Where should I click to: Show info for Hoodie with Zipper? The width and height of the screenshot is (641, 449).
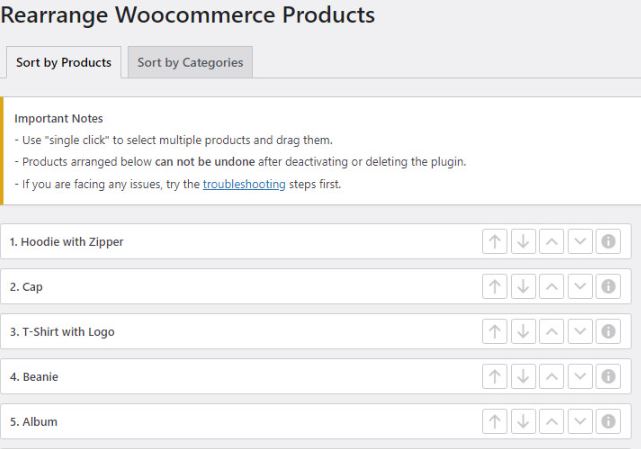608,242
